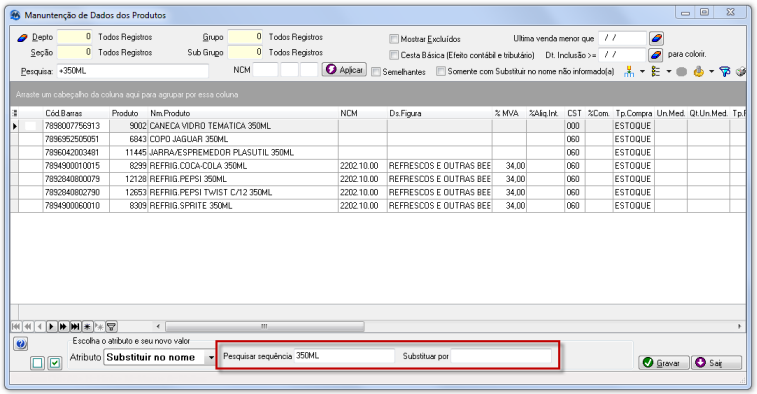
Task: Click the go-to-bookmark navigator button
Action: pyautogui.click(x=98, y=327)
